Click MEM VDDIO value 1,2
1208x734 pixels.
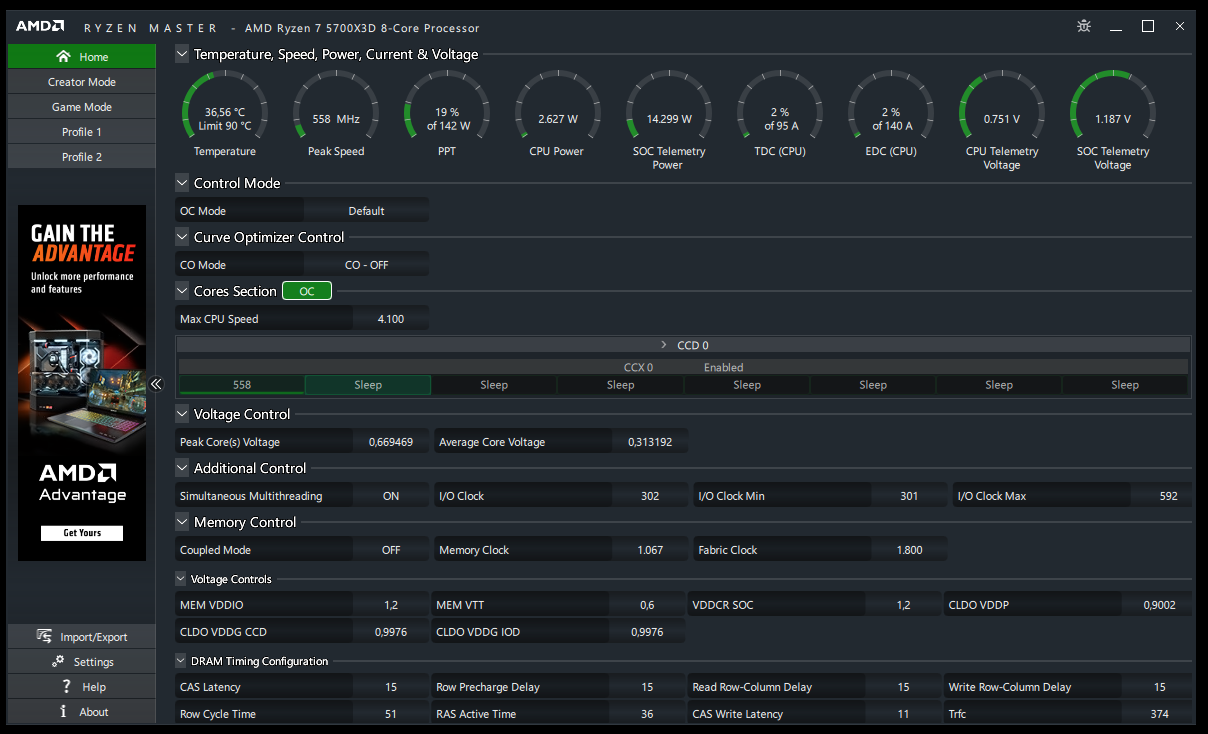point(391,605)
